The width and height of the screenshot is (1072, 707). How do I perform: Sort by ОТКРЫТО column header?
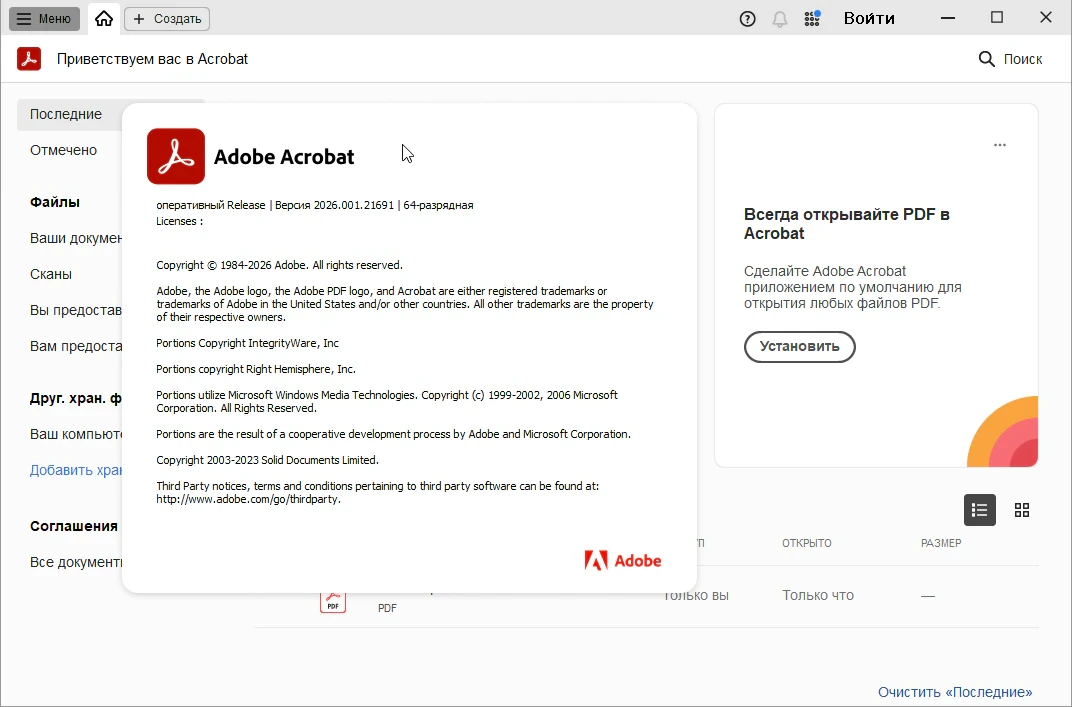807,543
